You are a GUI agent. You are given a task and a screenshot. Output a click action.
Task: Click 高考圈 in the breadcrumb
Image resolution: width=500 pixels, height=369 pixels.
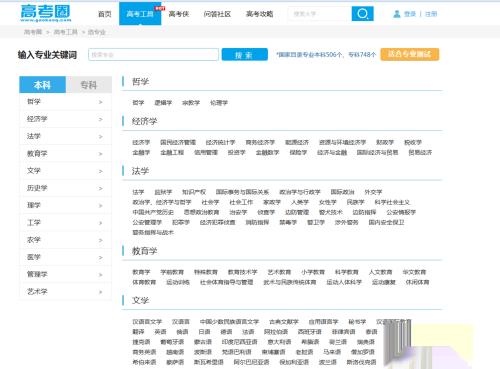click(33, 32)
